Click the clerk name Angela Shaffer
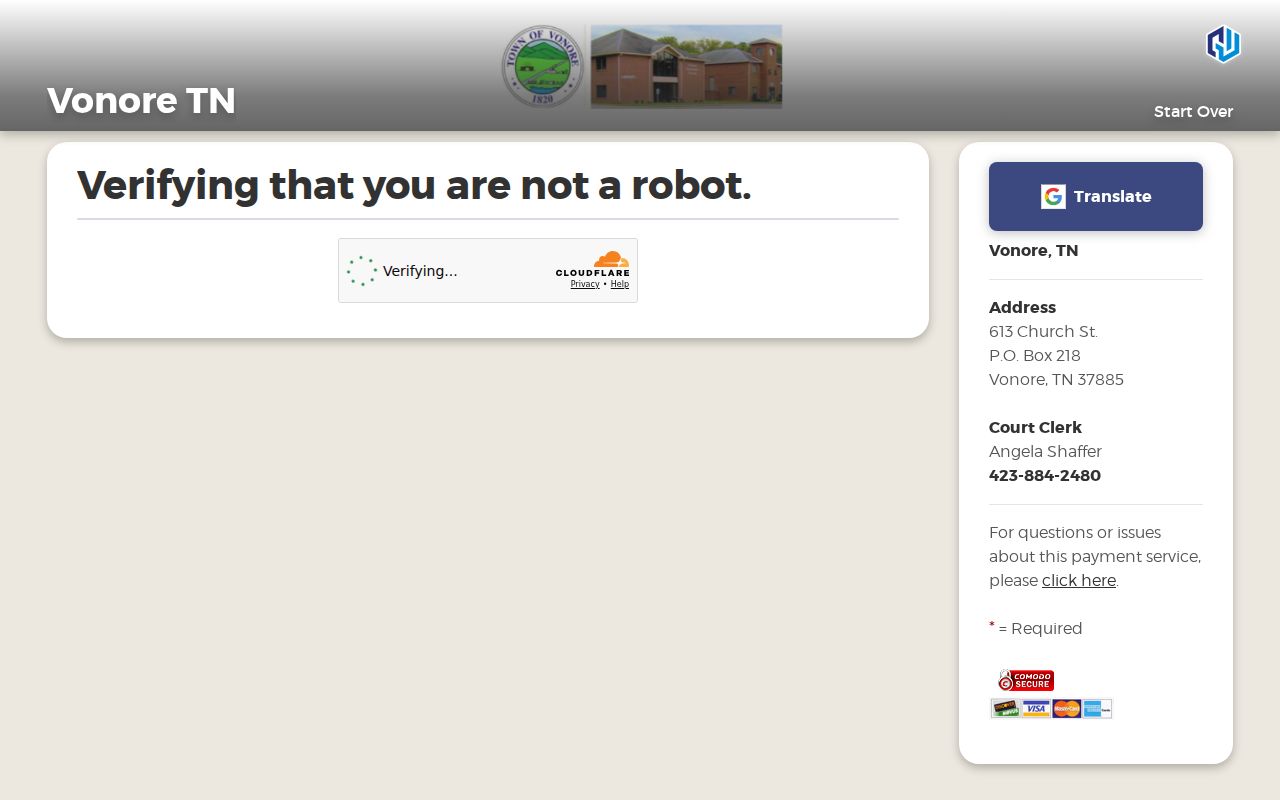Image resolution: width=1280 pixels, height=800 pixels. [x=1045, y=452]
